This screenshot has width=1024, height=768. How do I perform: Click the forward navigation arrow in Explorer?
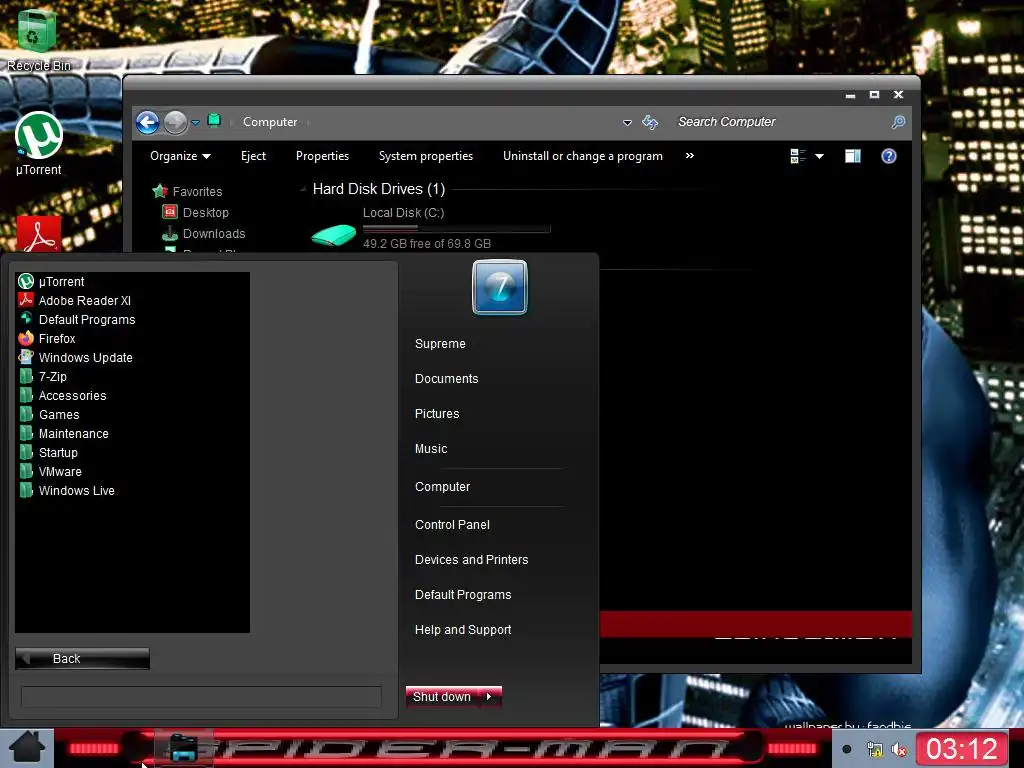[x=175, y=122]
